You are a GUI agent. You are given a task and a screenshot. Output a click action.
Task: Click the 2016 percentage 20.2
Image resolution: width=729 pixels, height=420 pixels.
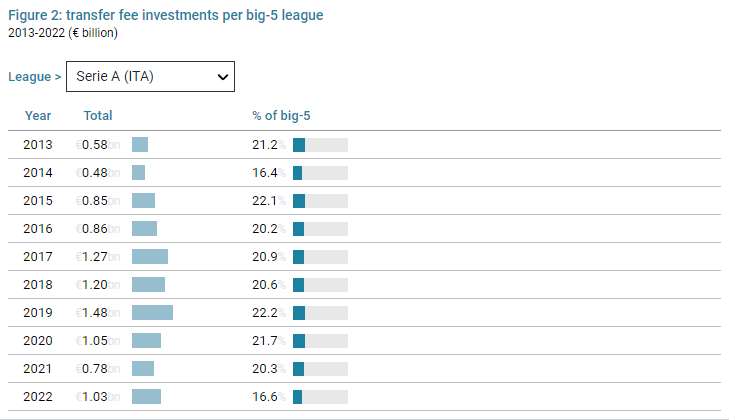pos(265,229)
